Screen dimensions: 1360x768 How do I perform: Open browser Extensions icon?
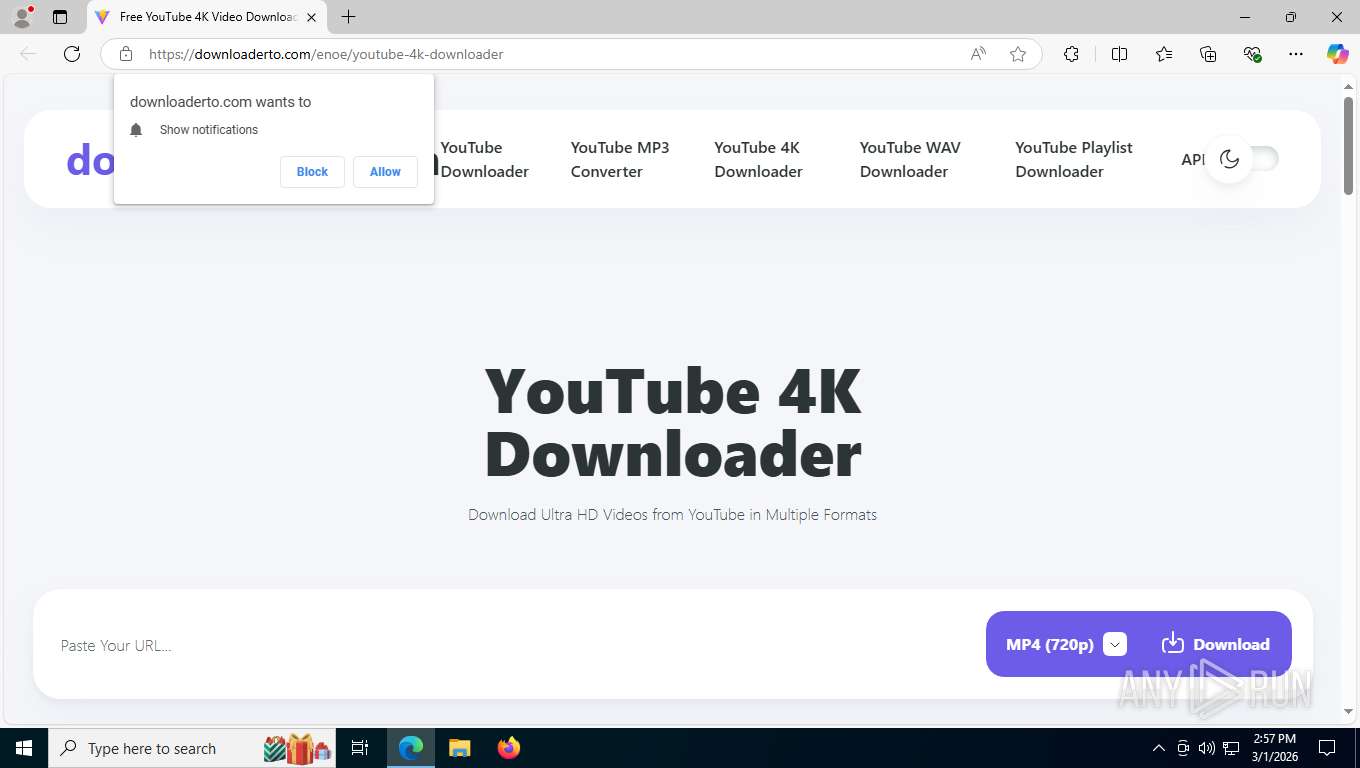tap(1072, 54)
